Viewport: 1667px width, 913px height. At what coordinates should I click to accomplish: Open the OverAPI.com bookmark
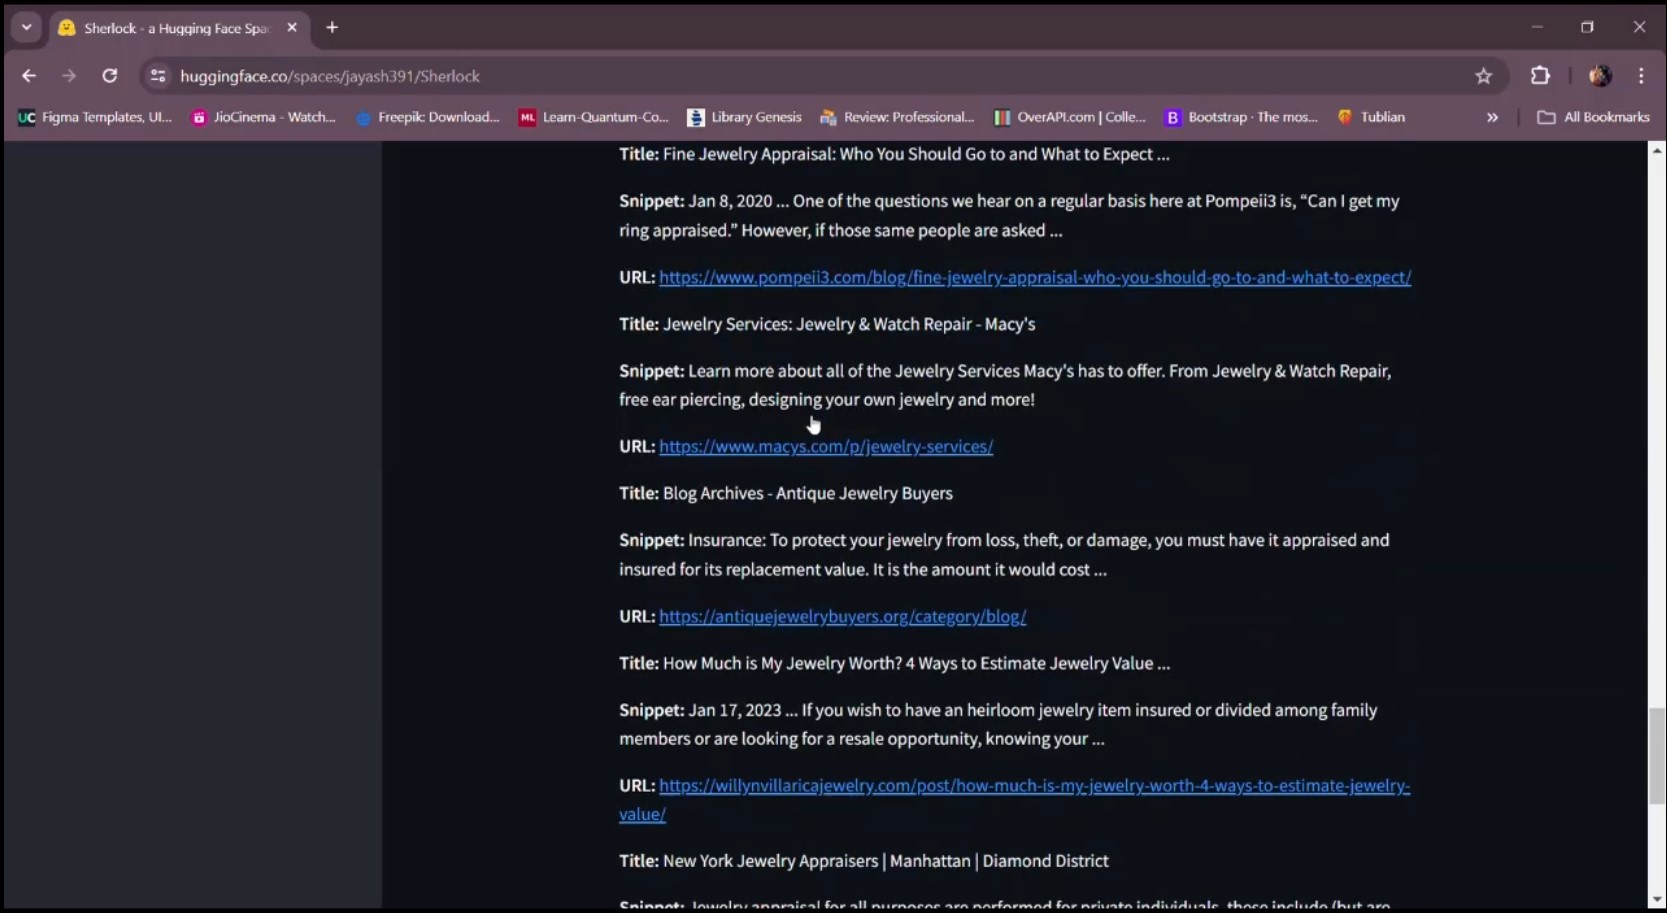pyautogui.click(x=1070, y=117)
